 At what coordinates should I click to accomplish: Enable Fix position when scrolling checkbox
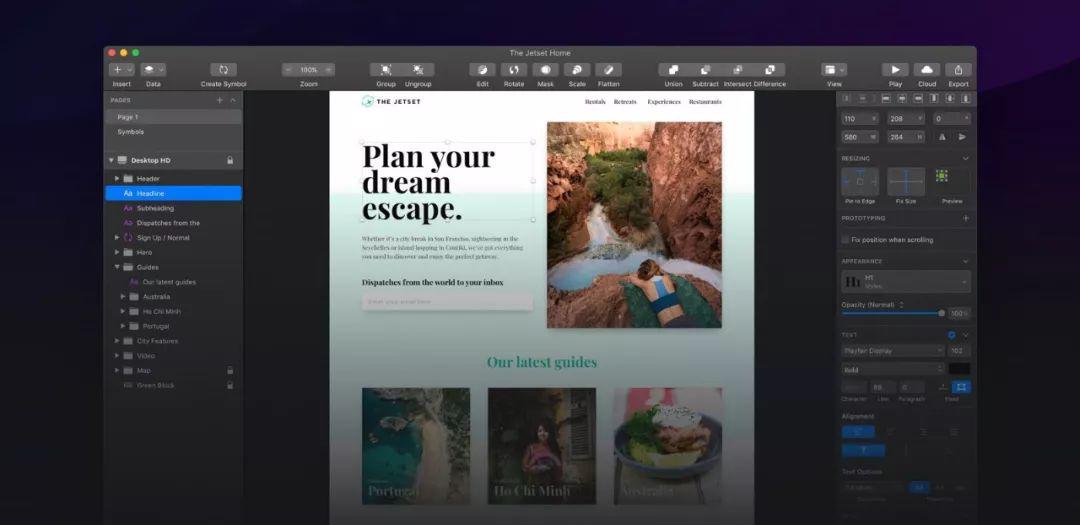845,240
